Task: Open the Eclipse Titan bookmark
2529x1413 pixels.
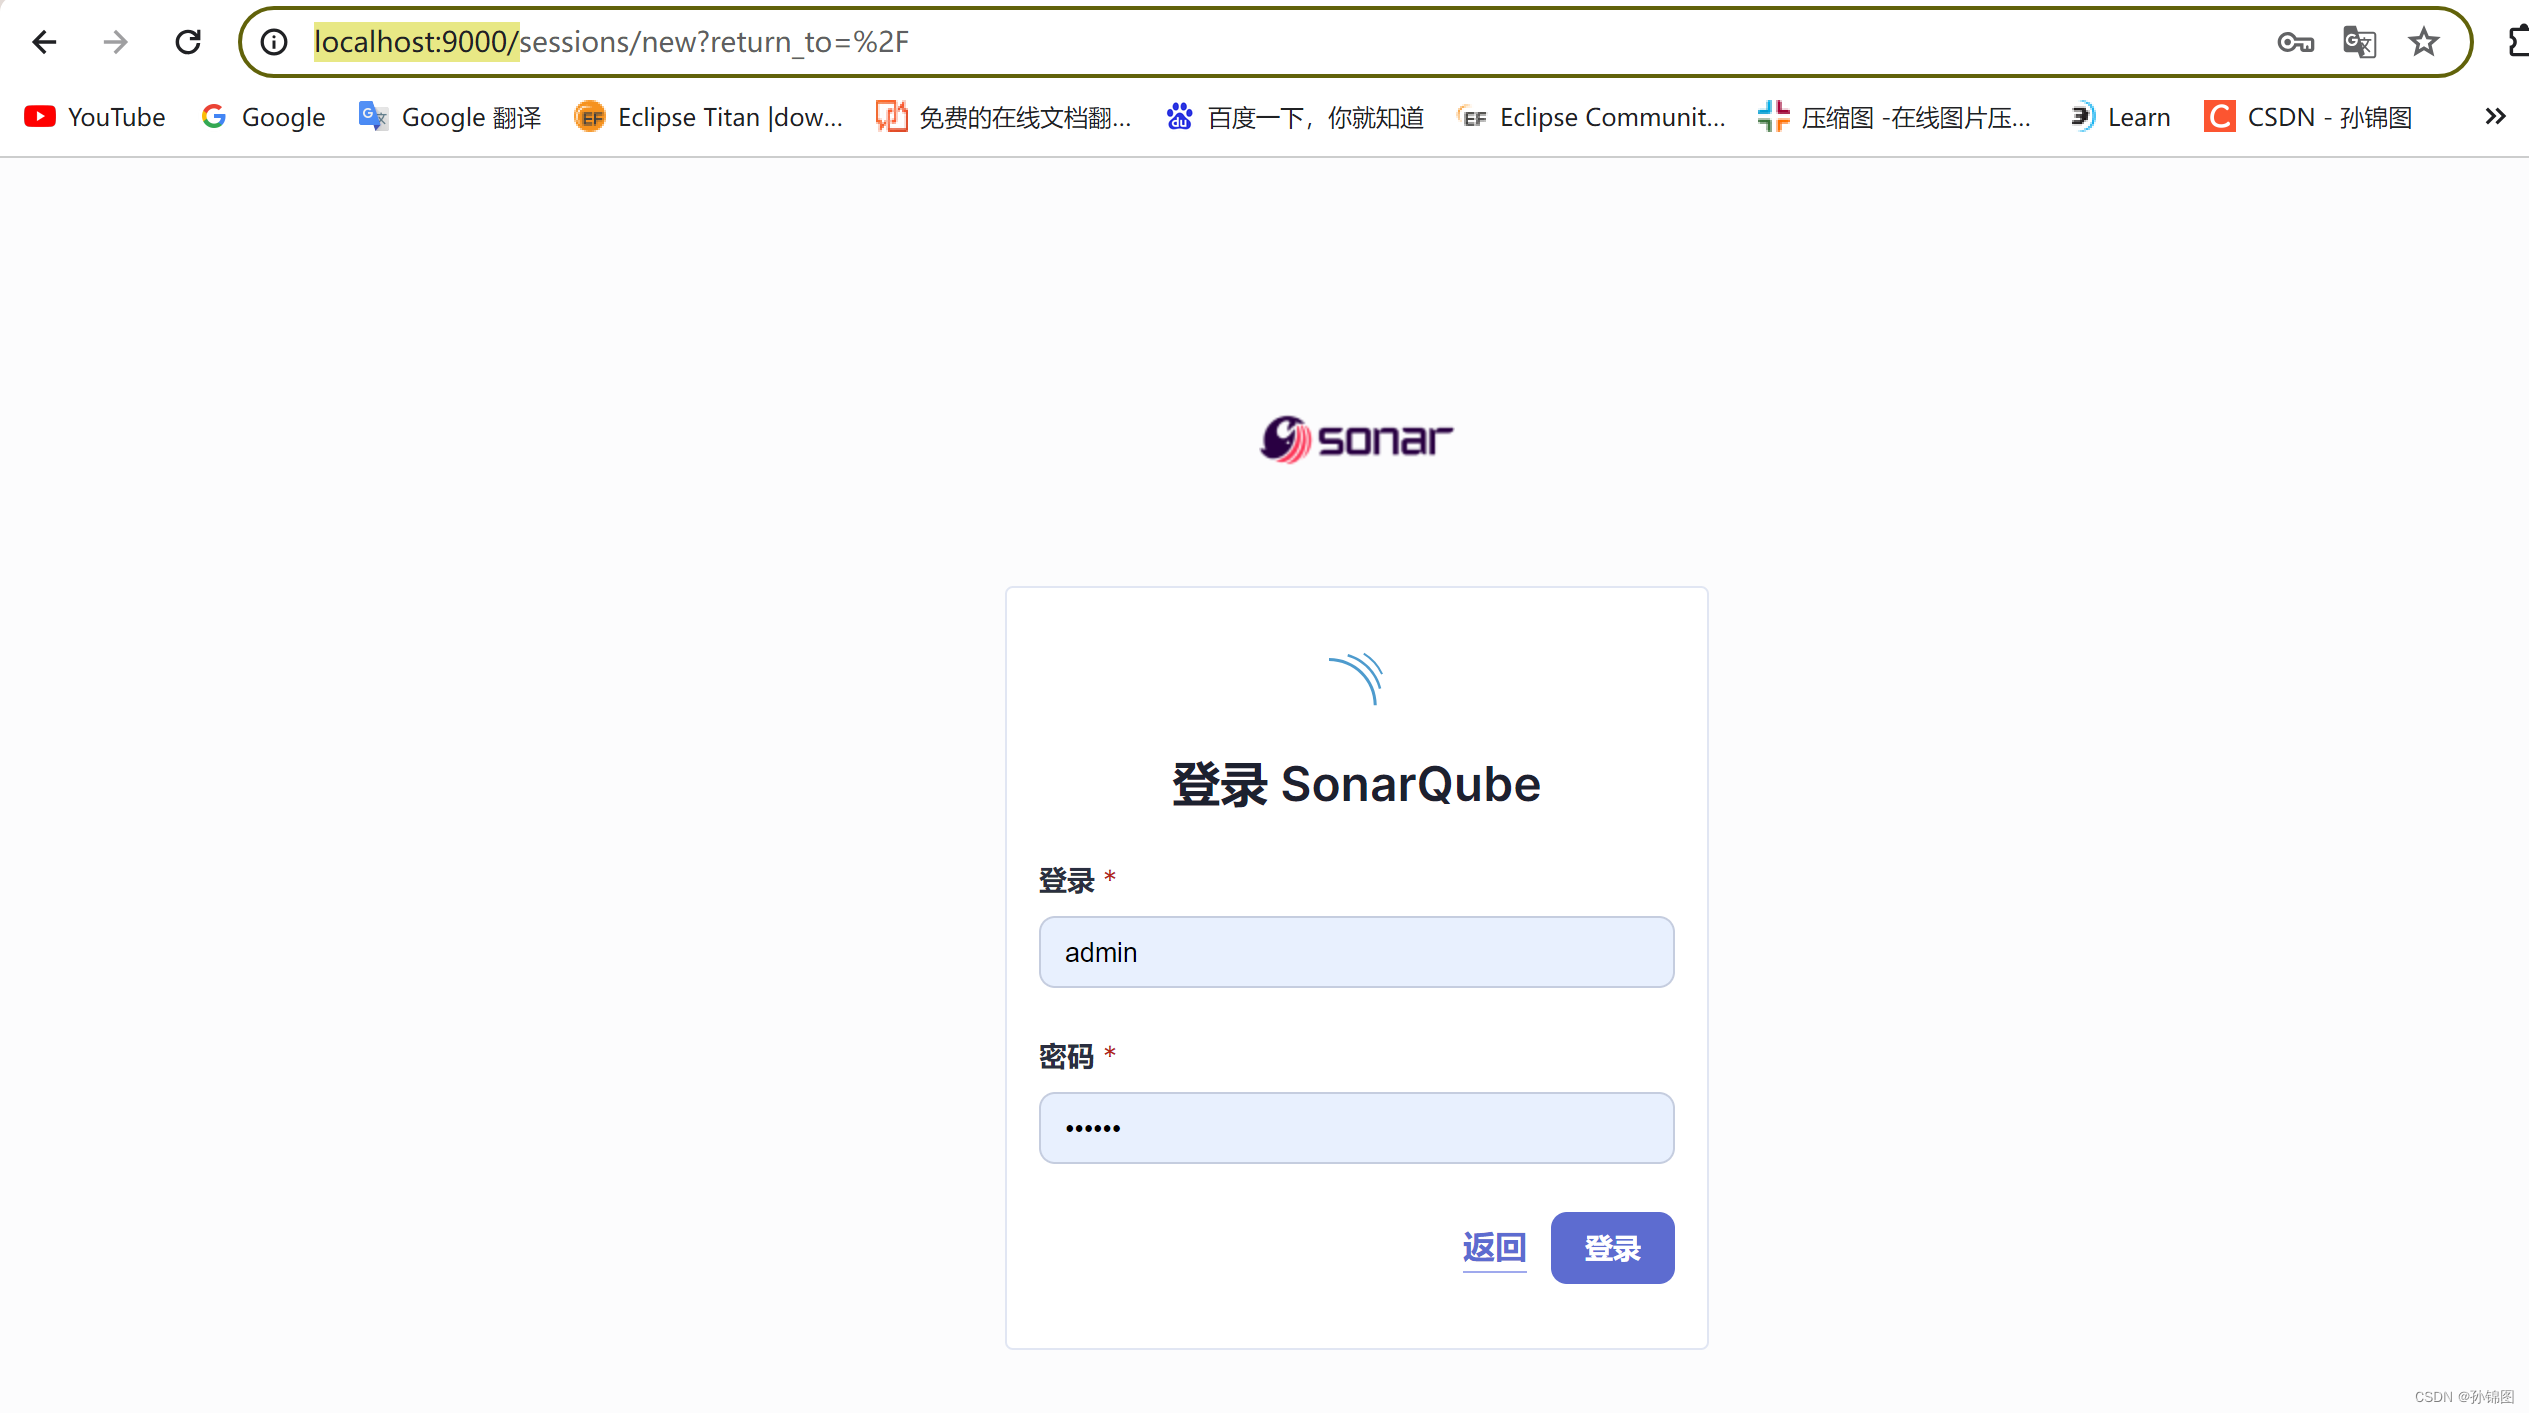Action: pyautogui.click(x=709, y=117)
